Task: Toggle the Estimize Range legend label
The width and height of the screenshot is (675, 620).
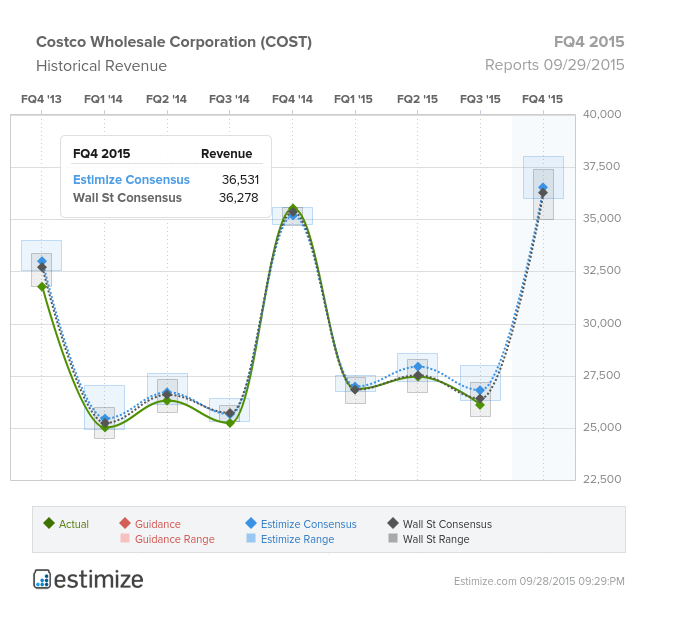Action: [297, 539]
